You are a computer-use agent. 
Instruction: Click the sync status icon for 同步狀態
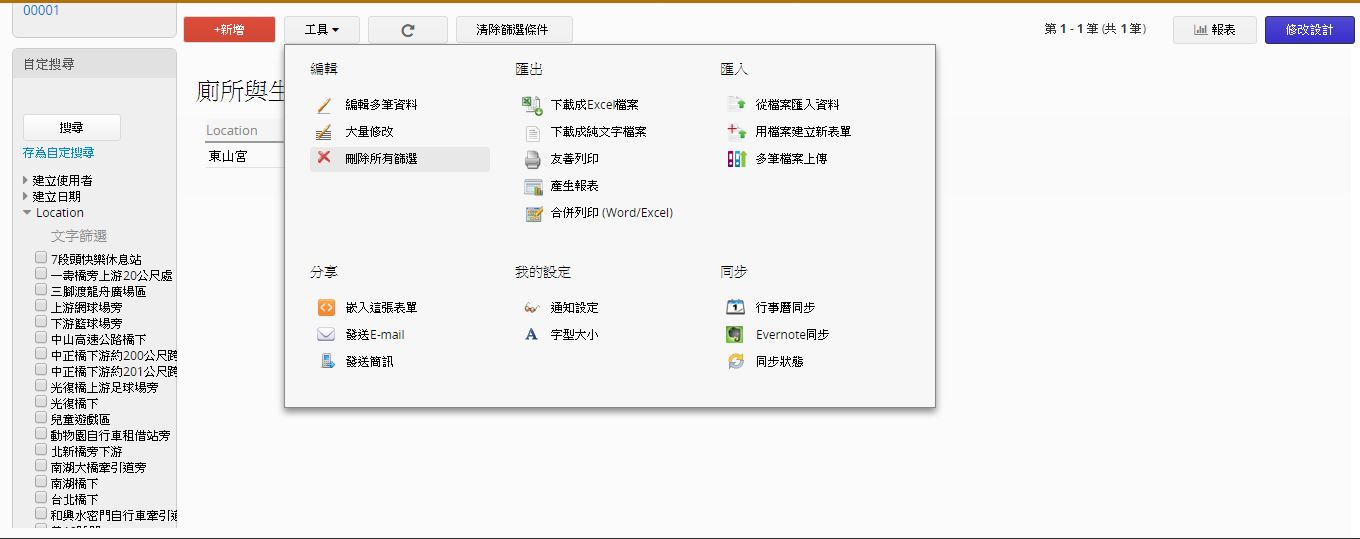pos(736,361)
